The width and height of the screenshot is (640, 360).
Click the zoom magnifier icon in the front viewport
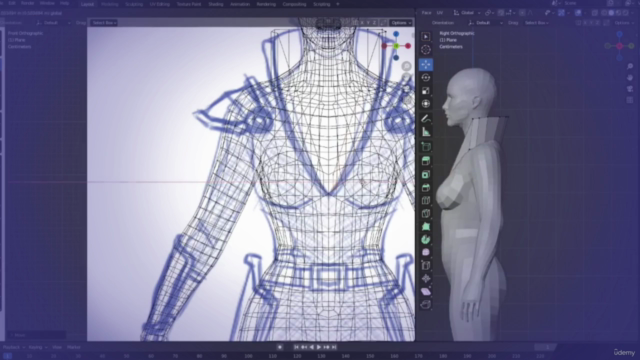(406, 66)
